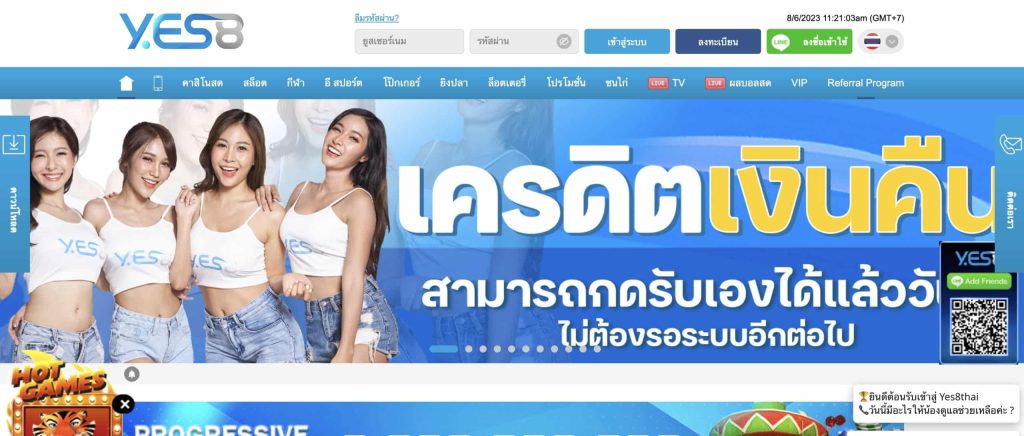This screenshot has width=1024, height=436.
Task: Click the home icon in navigation bar
Action: coord(126,83)
